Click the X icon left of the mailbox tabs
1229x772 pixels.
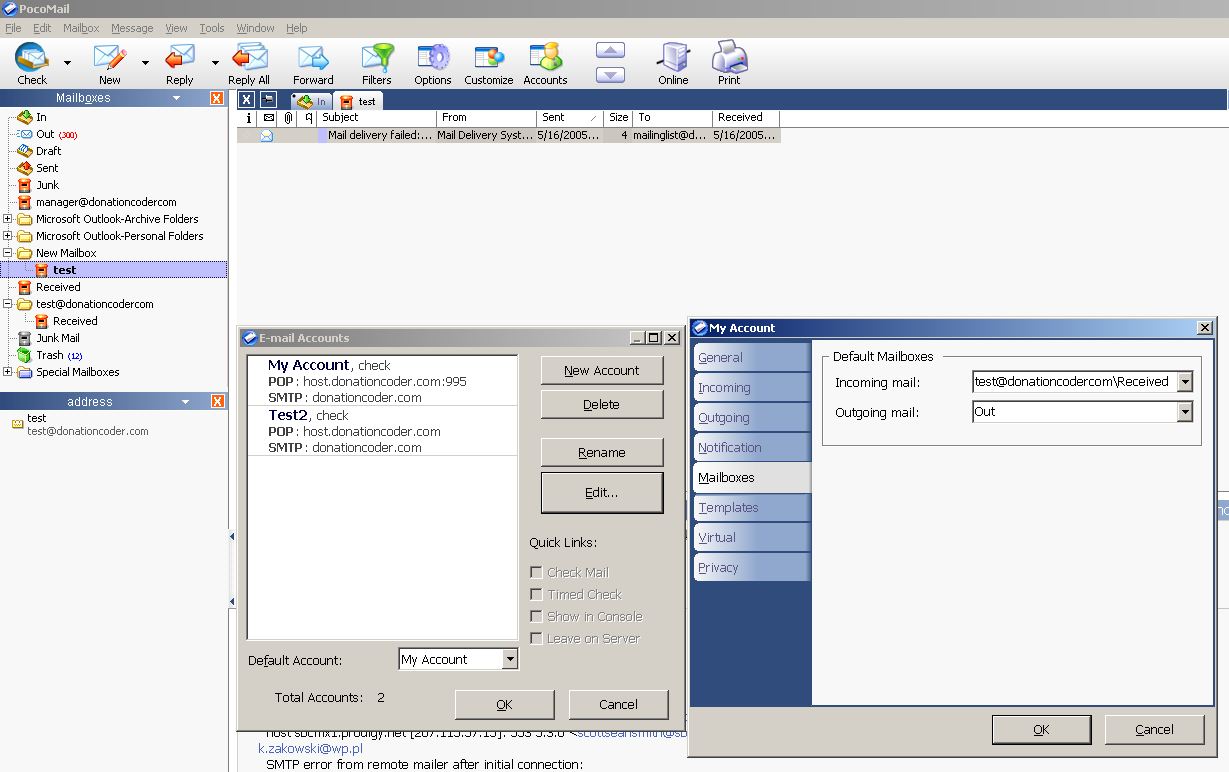point(246,100)
